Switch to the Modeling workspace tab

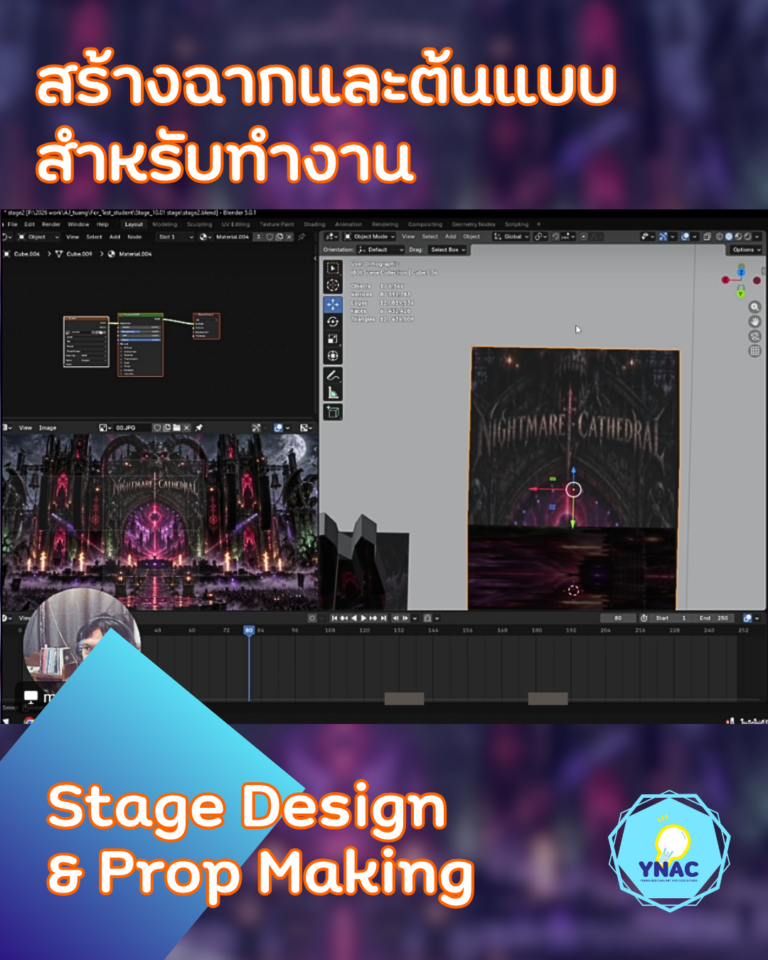pos(164,224)
